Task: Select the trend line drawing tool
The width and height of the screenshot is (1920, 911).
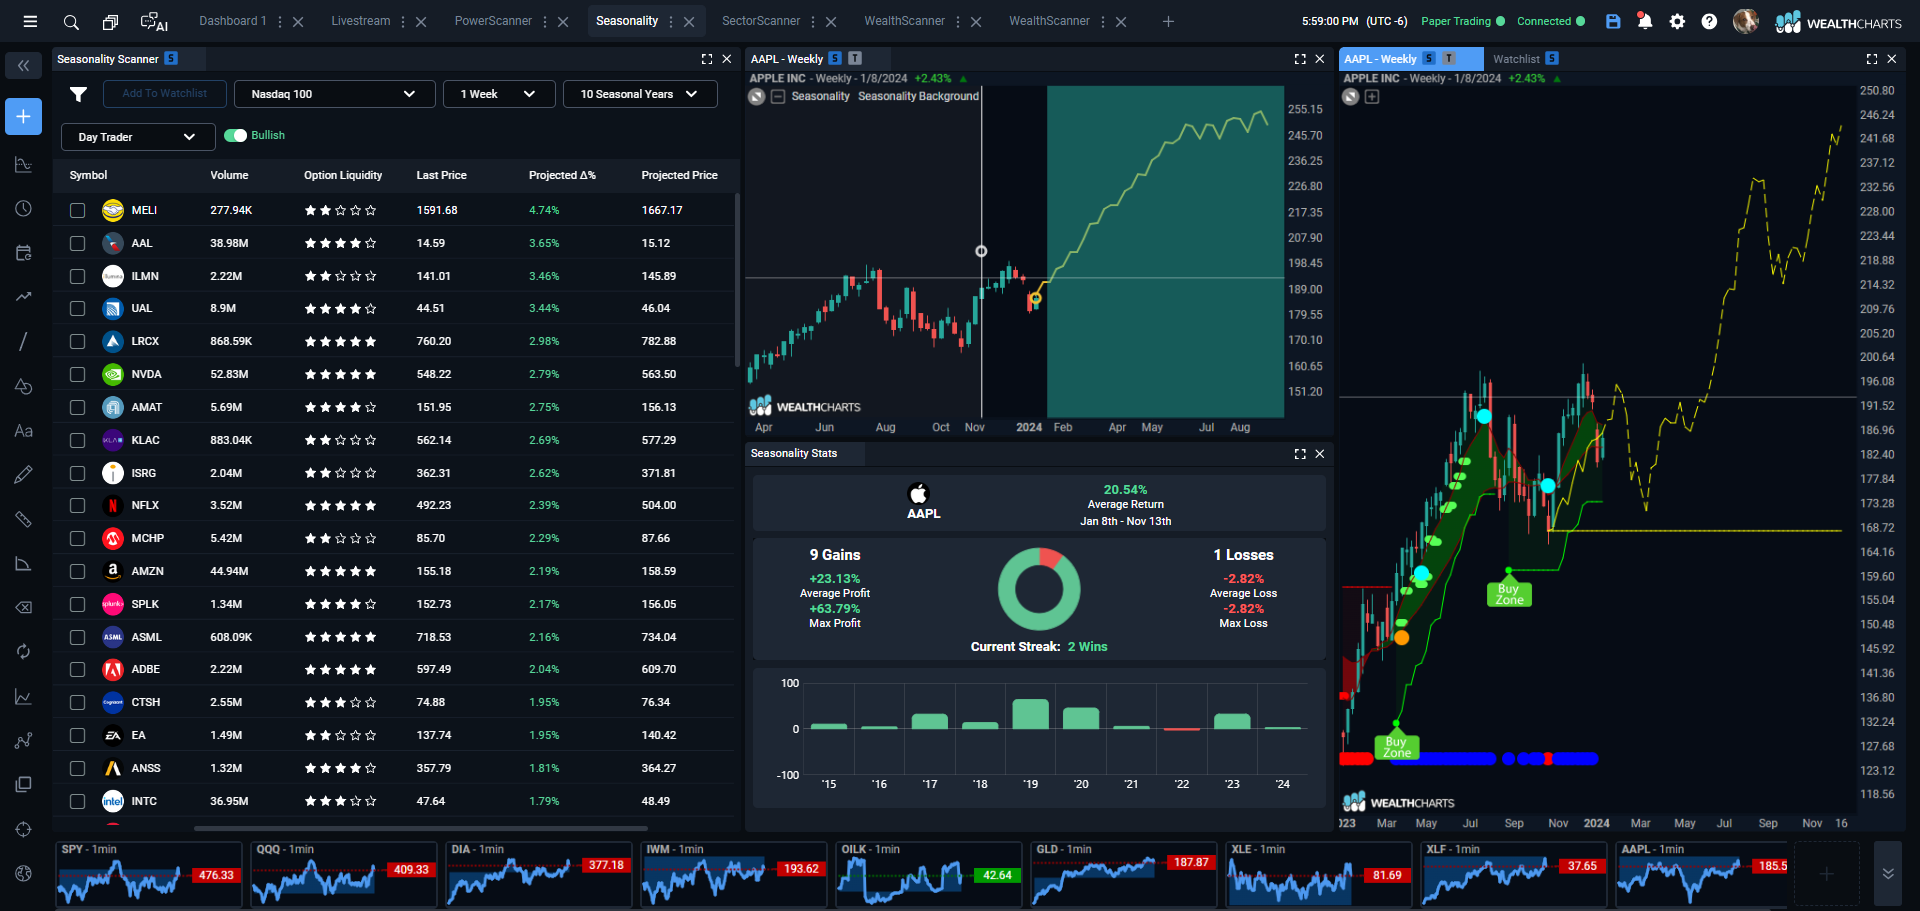Action: [x=23, y=341]
